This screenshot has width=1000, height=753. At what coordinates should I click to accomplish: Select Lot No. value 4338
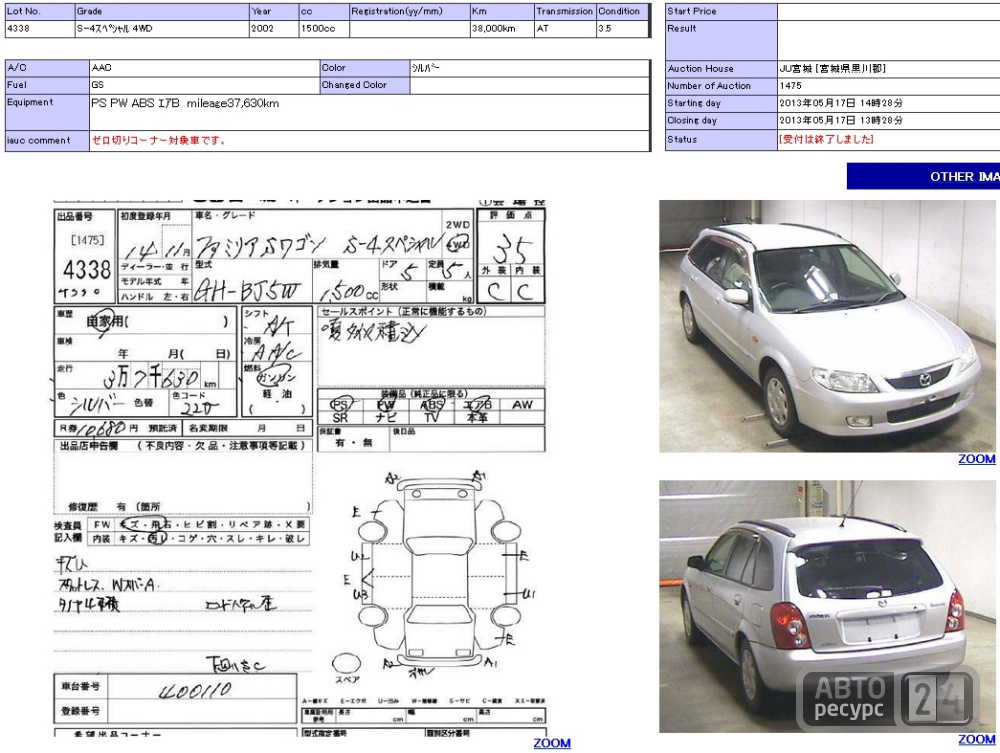point(18,29)
